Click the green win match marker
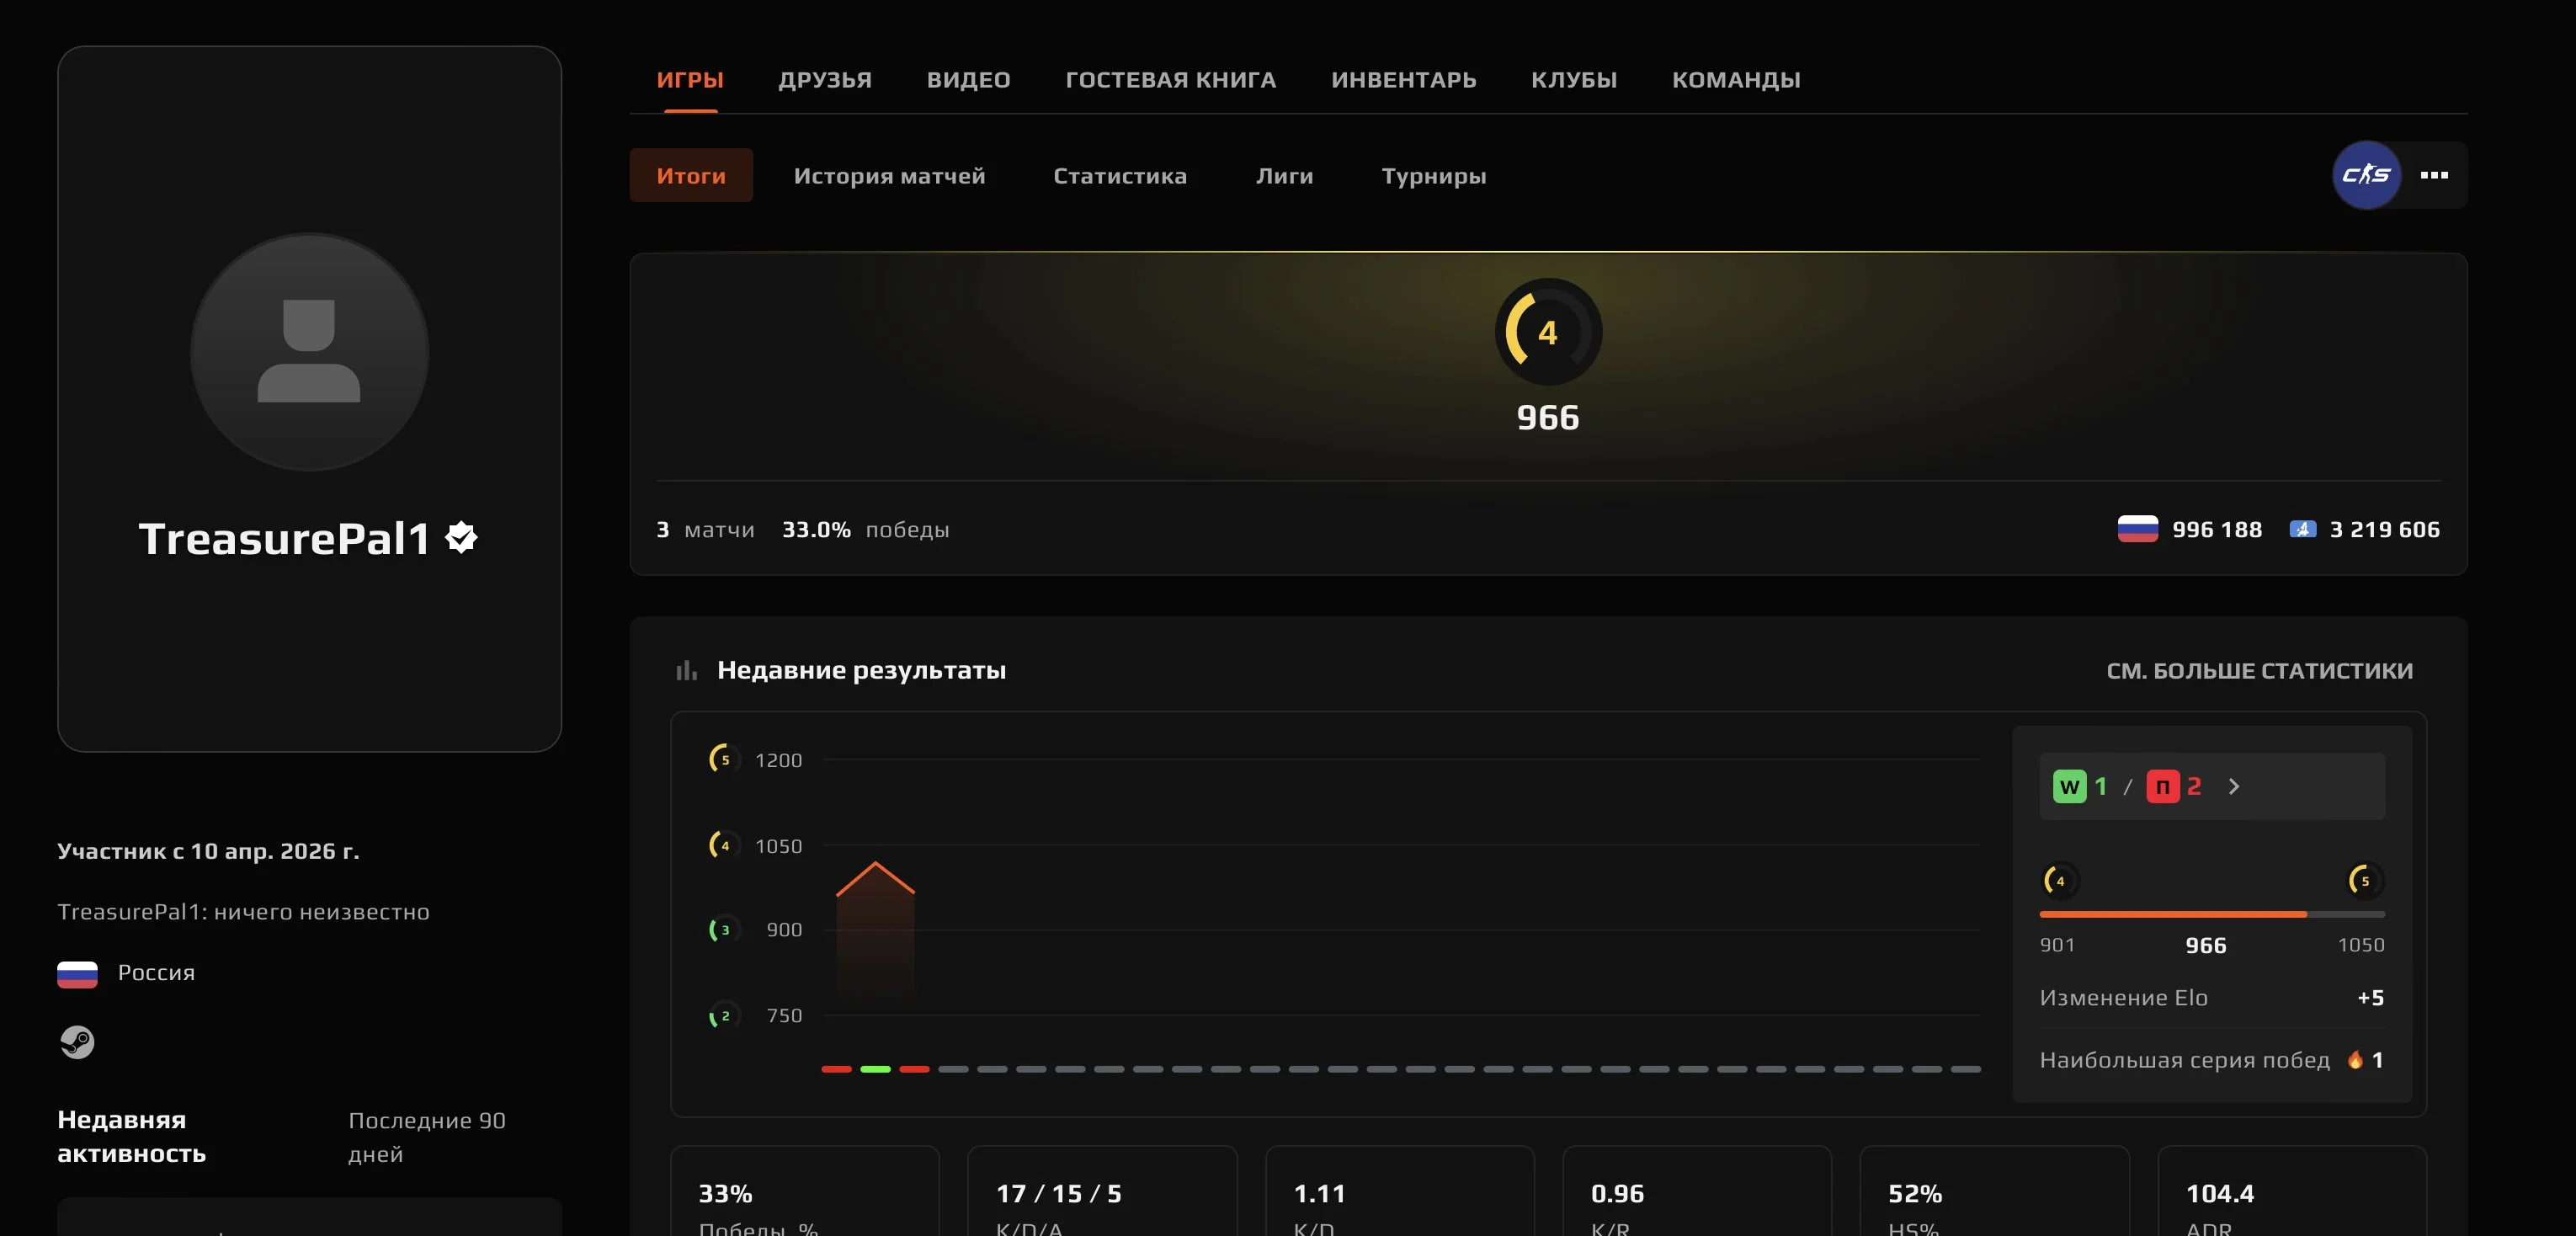The width and height of the screenshot is (2576, 1236). pos(875,1069)
